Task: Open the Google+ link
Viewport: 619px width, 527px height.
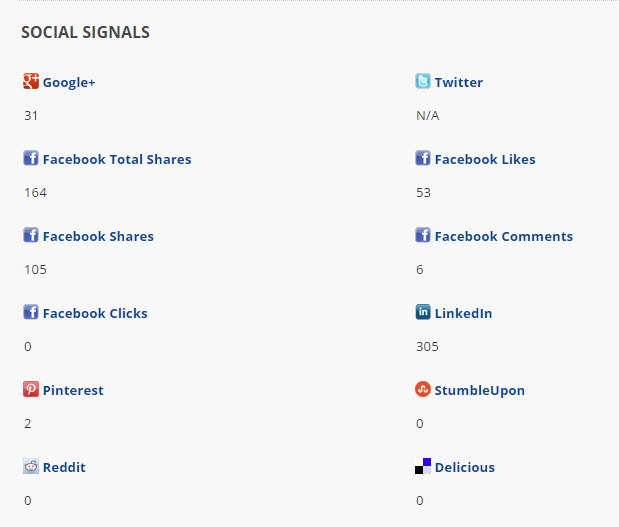Action: (69, 83)
